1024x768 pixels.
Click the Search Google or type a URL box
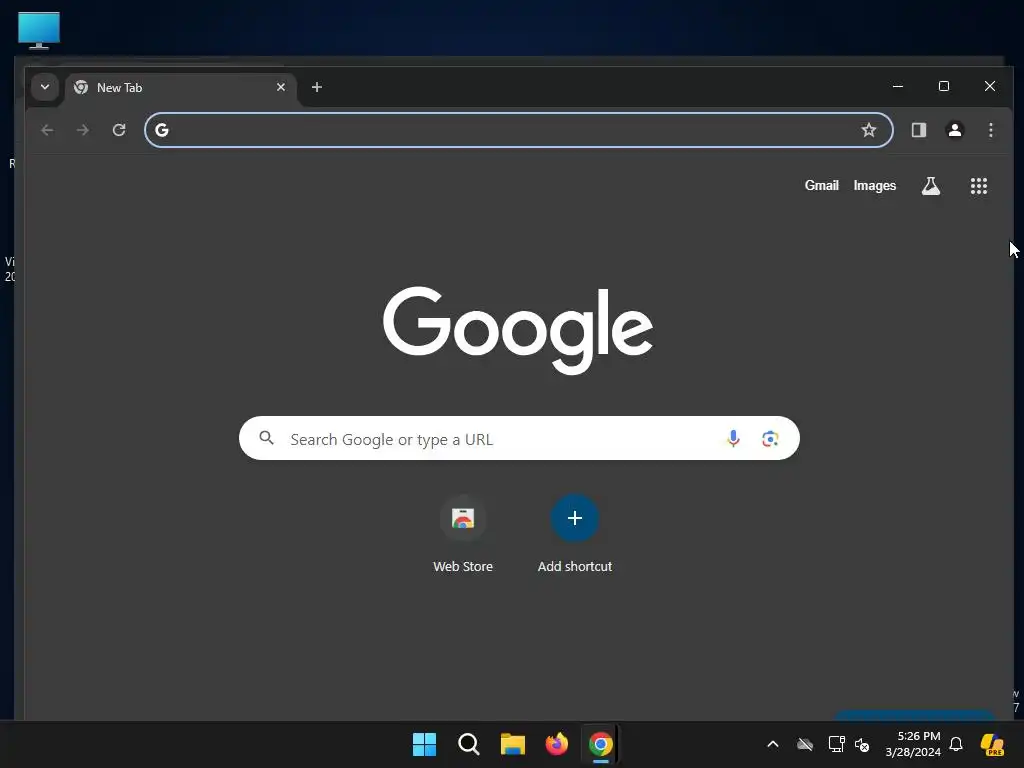click(519, 438)
